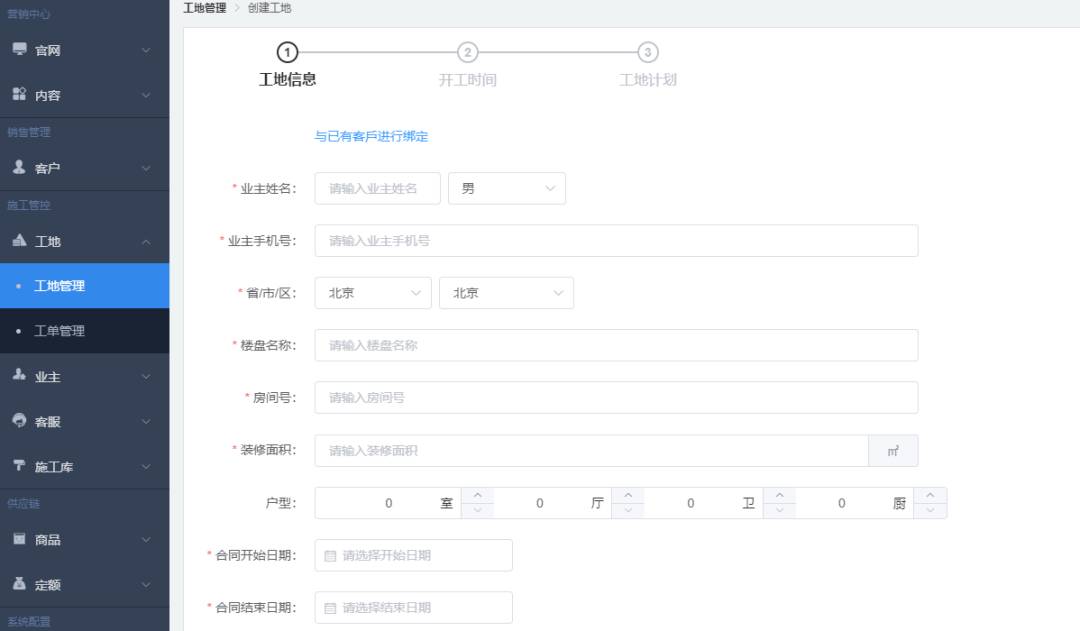1080x631 pixels.
Task: Click the 定额 icon in sidebar
Action: point(19,583)
